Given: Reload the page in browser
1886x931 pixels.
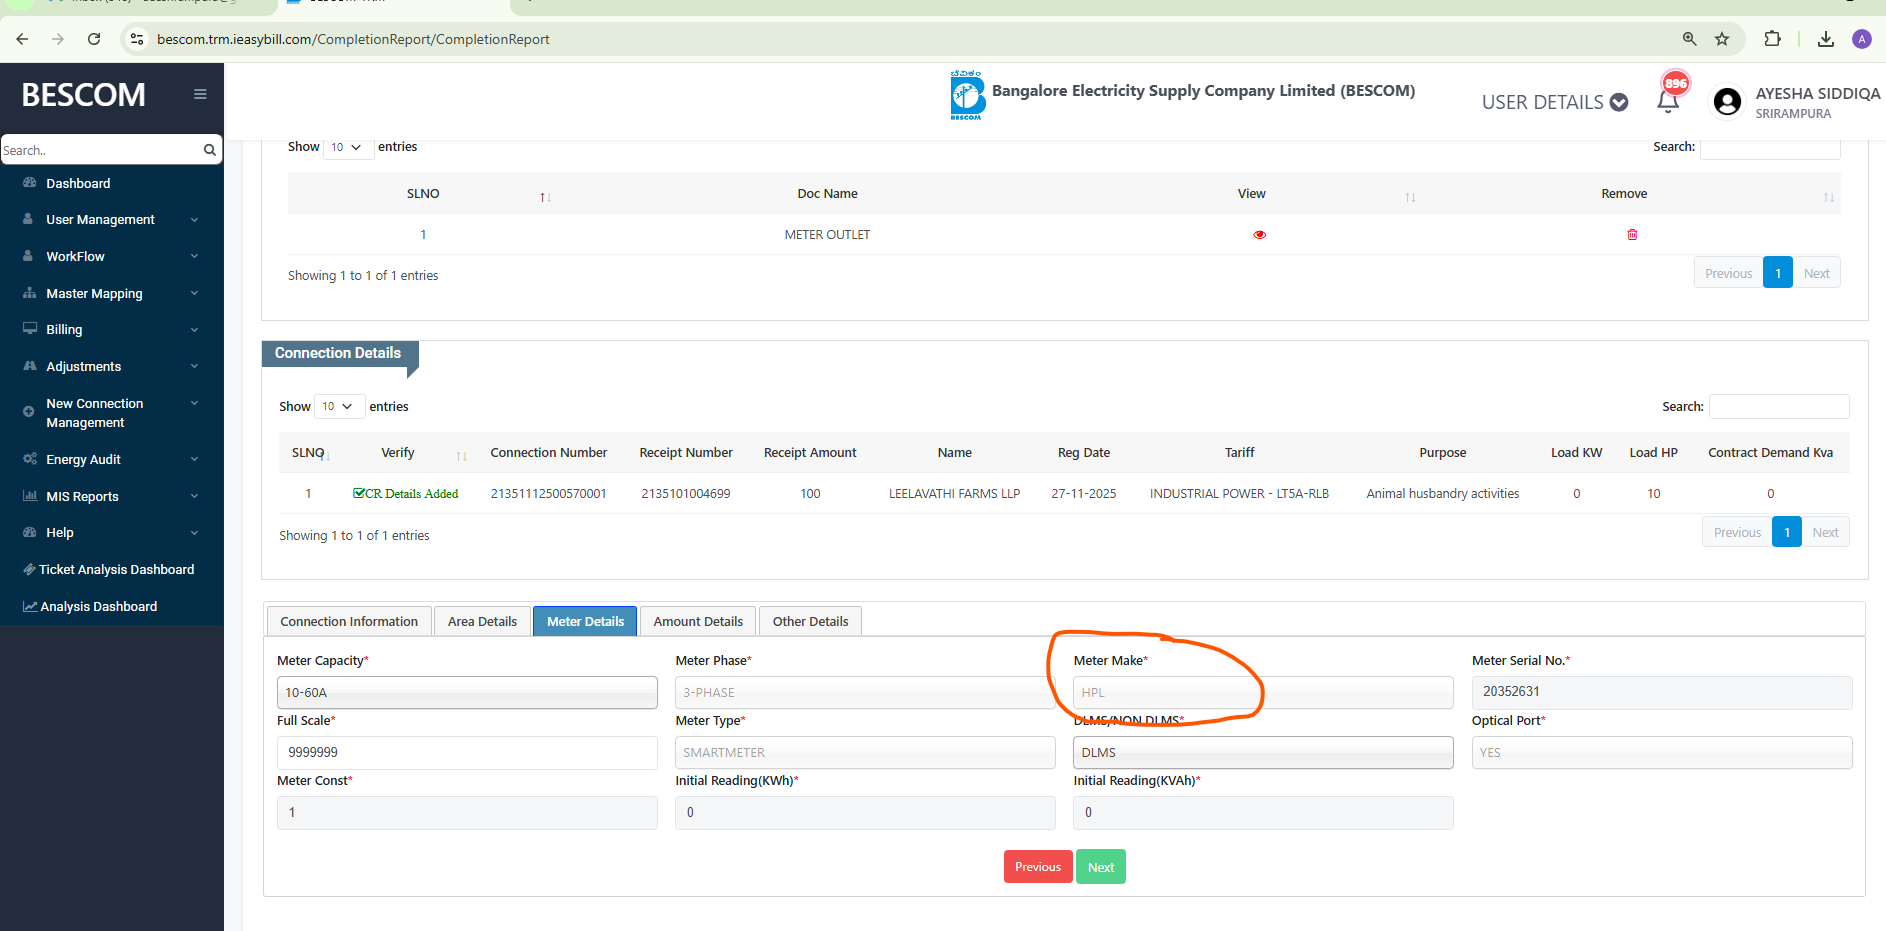Looking at the screenshot, I should (94, 39).
